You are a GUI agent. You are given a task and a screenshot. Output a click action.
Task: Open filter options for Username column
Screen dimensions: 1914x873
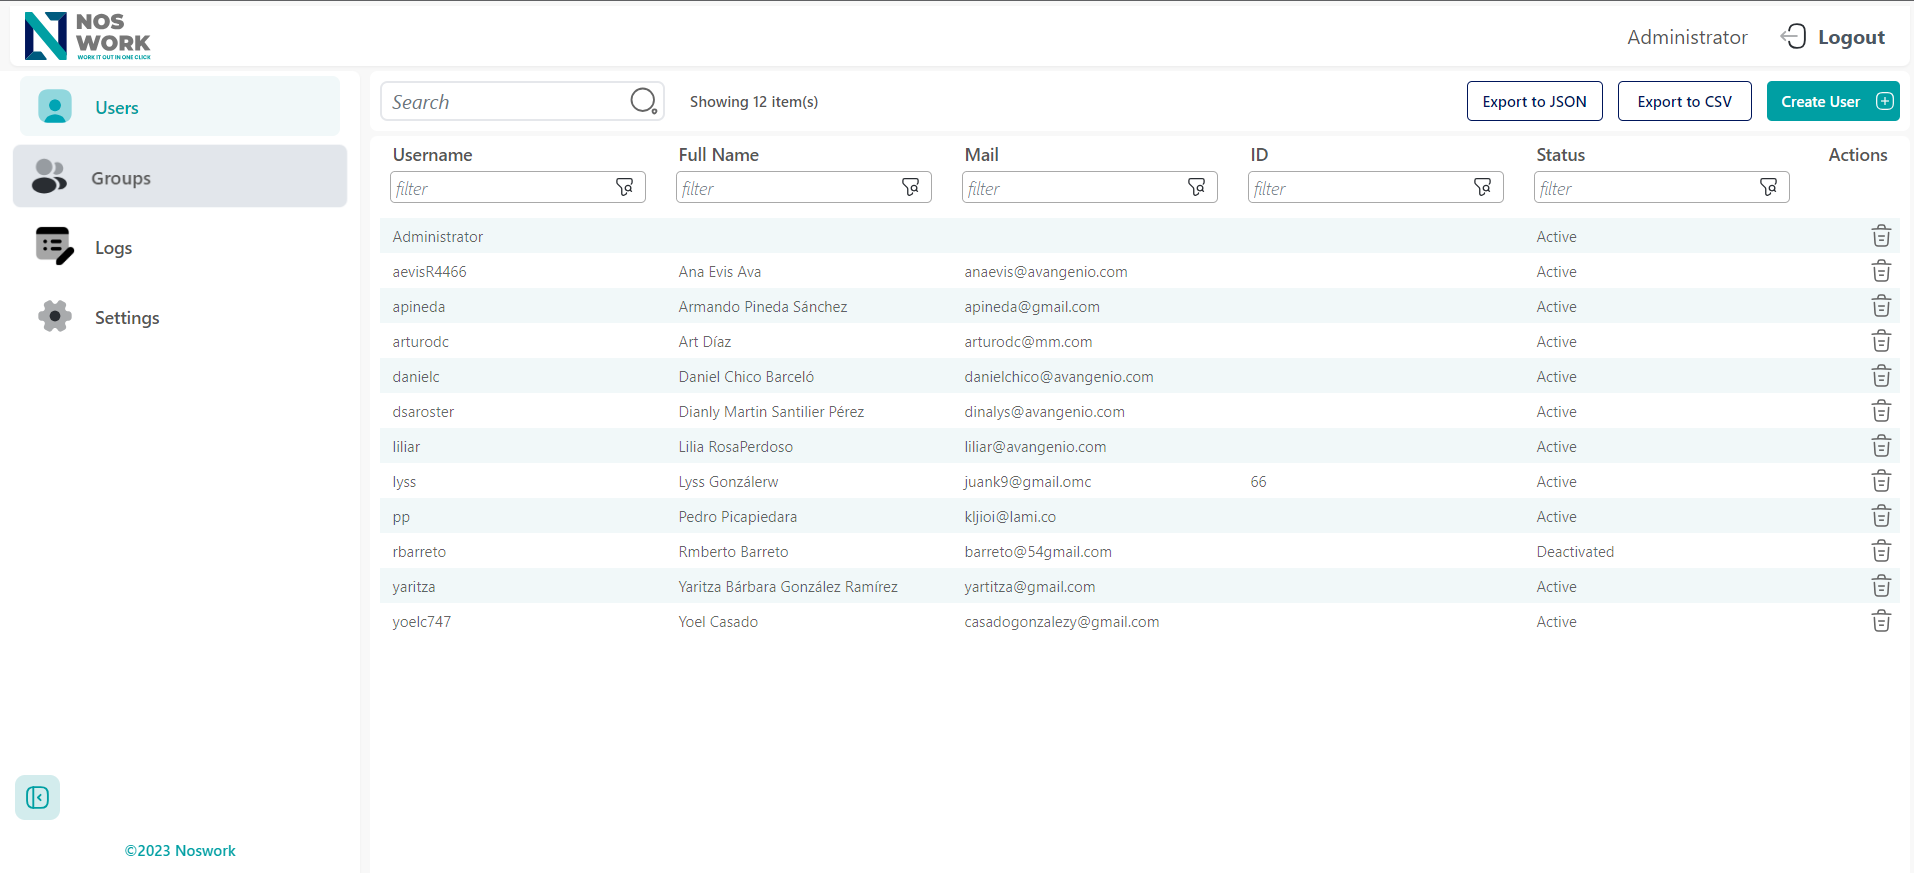pyautogui.click(x=624, y=187)
